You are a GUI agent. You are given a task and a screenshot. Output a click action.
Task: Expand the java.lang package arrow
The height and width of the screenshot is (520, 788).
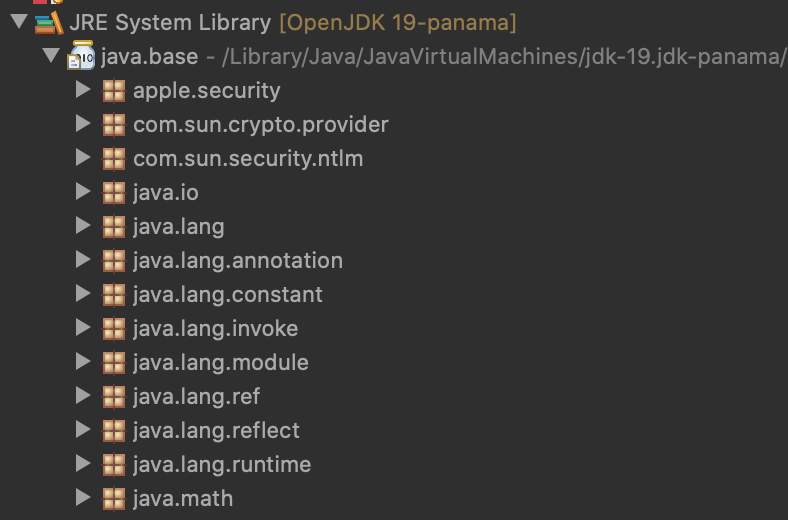pos(84,227)
